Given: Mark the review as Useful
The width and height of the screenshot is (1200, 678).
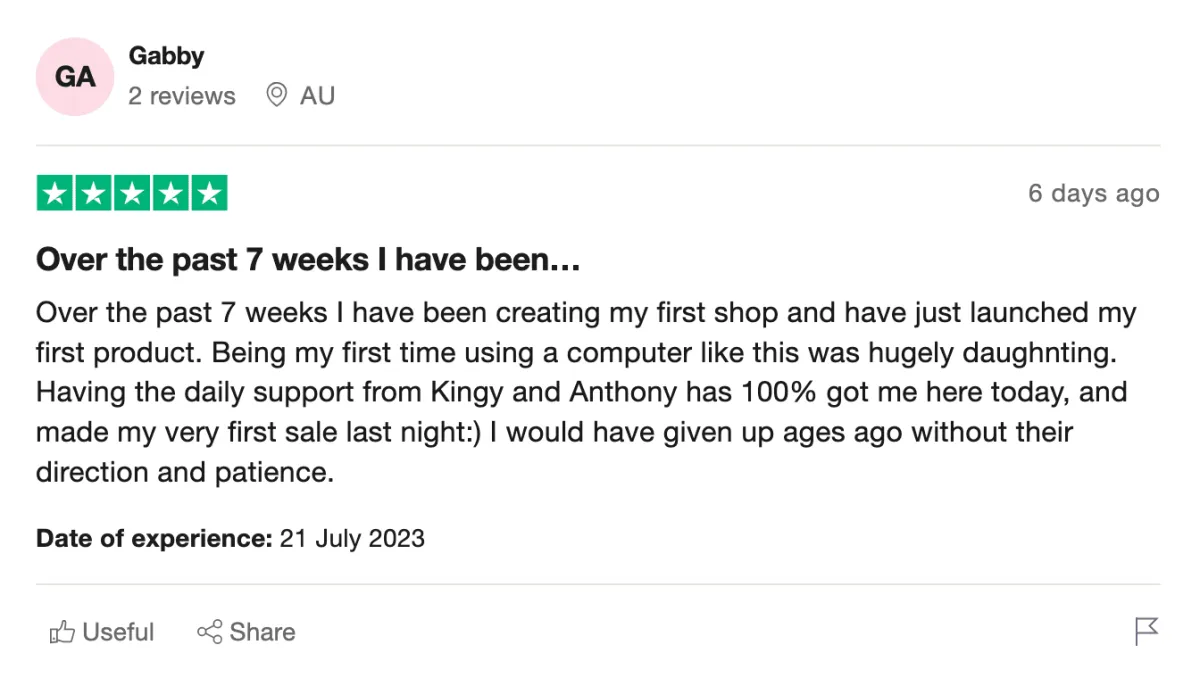Looking at the screenshot, I should click(x=118, y=632).
